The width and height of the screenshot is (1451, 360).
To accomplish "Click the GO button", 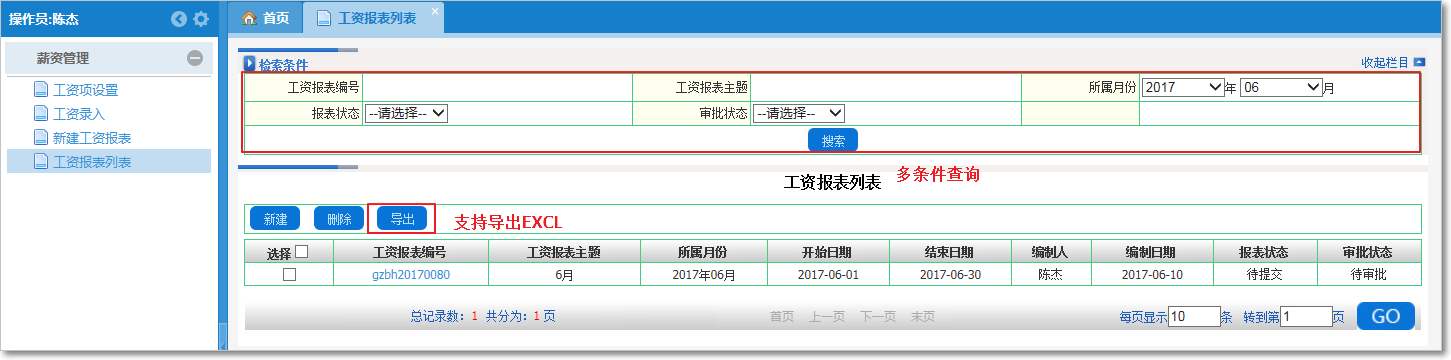I will coord(1386,316).
